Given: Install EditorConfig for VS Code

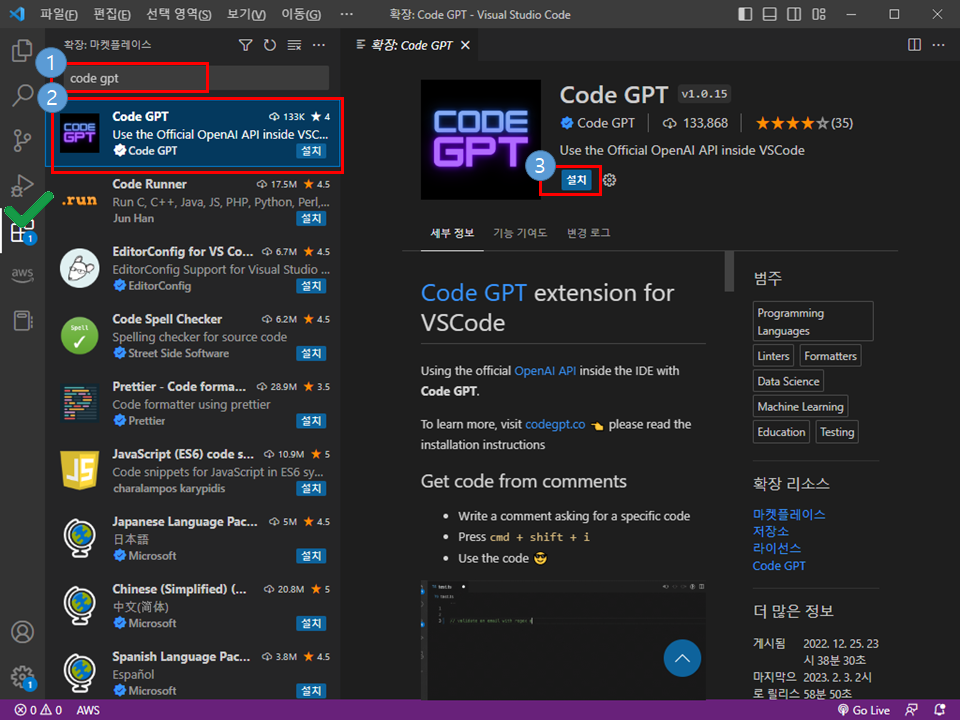Looking at the screenshot, I should 311,286.
